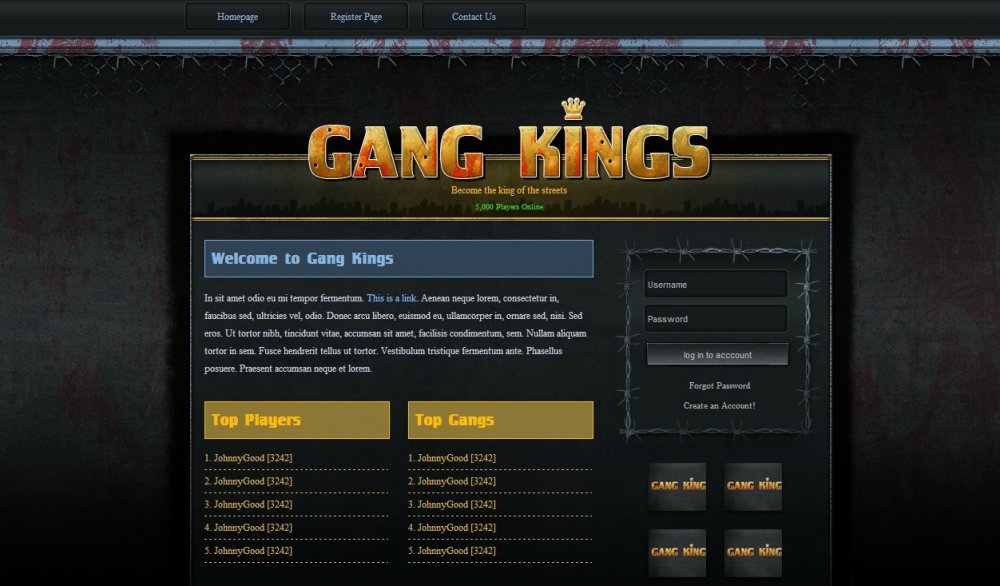The image size is (1000, 586).
Task: Open the Register Page menu item
Action: coord(356,17)
